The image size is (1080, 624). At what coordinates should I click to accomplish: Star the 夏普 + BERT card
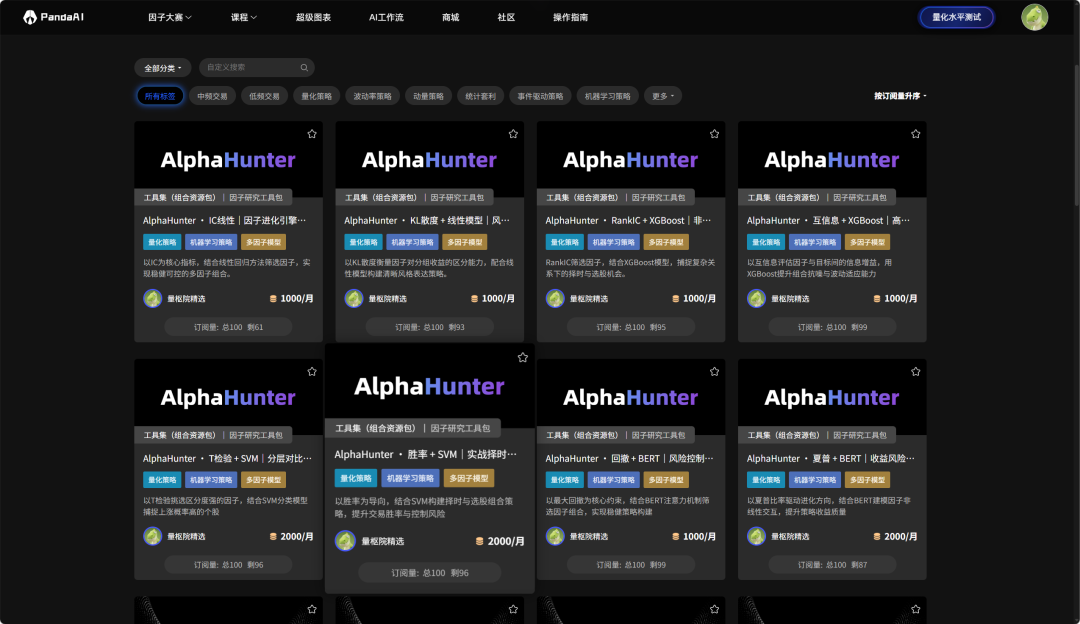pyautogui.click(x=915, y=371)
